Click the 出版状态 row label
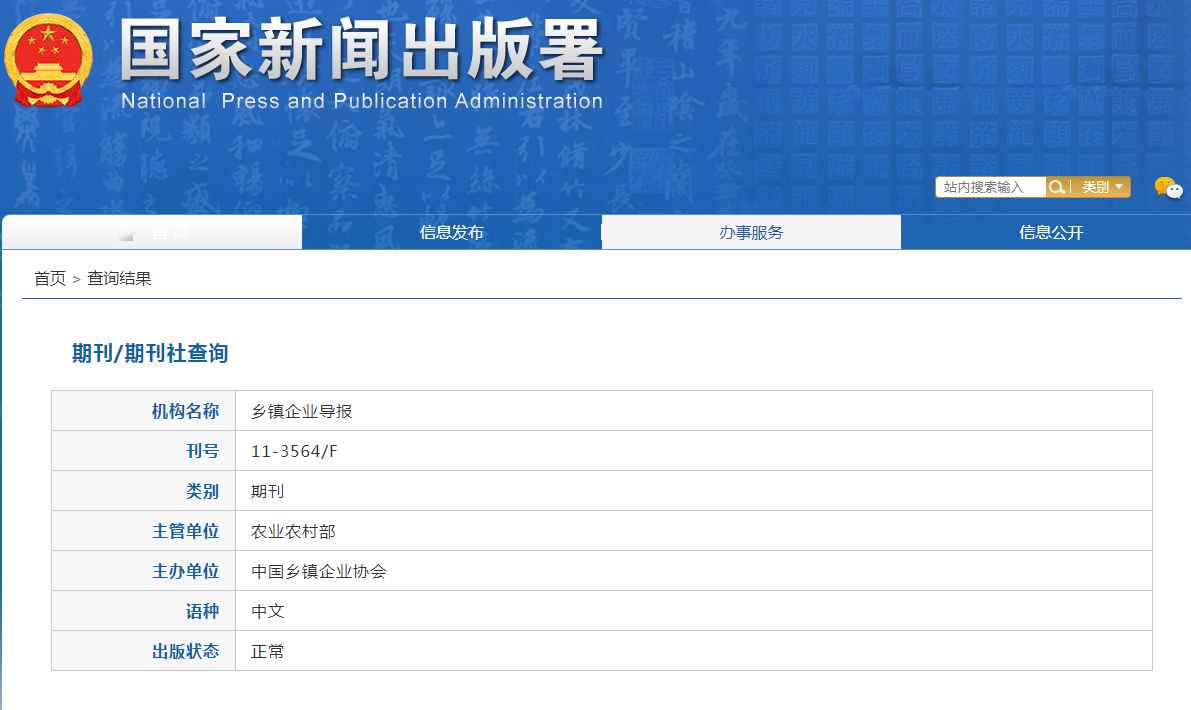The image size is (1191, 710). (x=185, y=651)
